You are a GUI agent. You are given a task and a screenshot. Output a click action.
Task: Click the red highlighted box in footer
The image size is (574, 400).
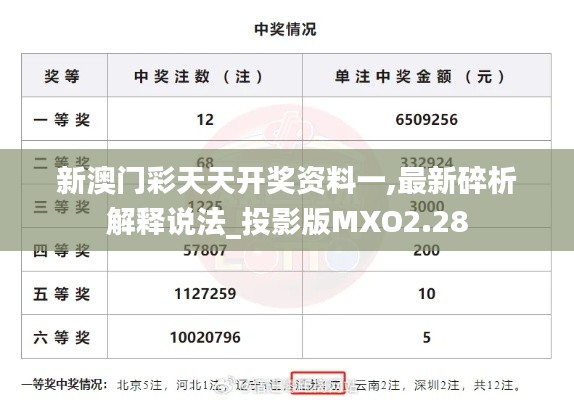click(x=318, y=383)
